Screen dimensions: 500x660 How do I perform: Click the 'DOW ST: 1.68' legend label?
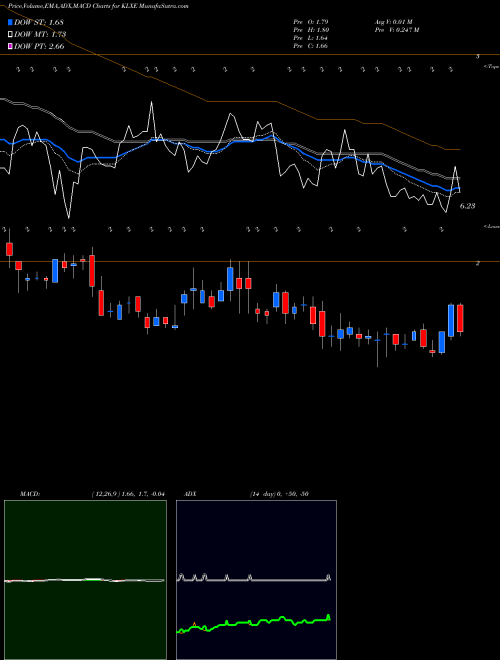click(x=39, y=22)
